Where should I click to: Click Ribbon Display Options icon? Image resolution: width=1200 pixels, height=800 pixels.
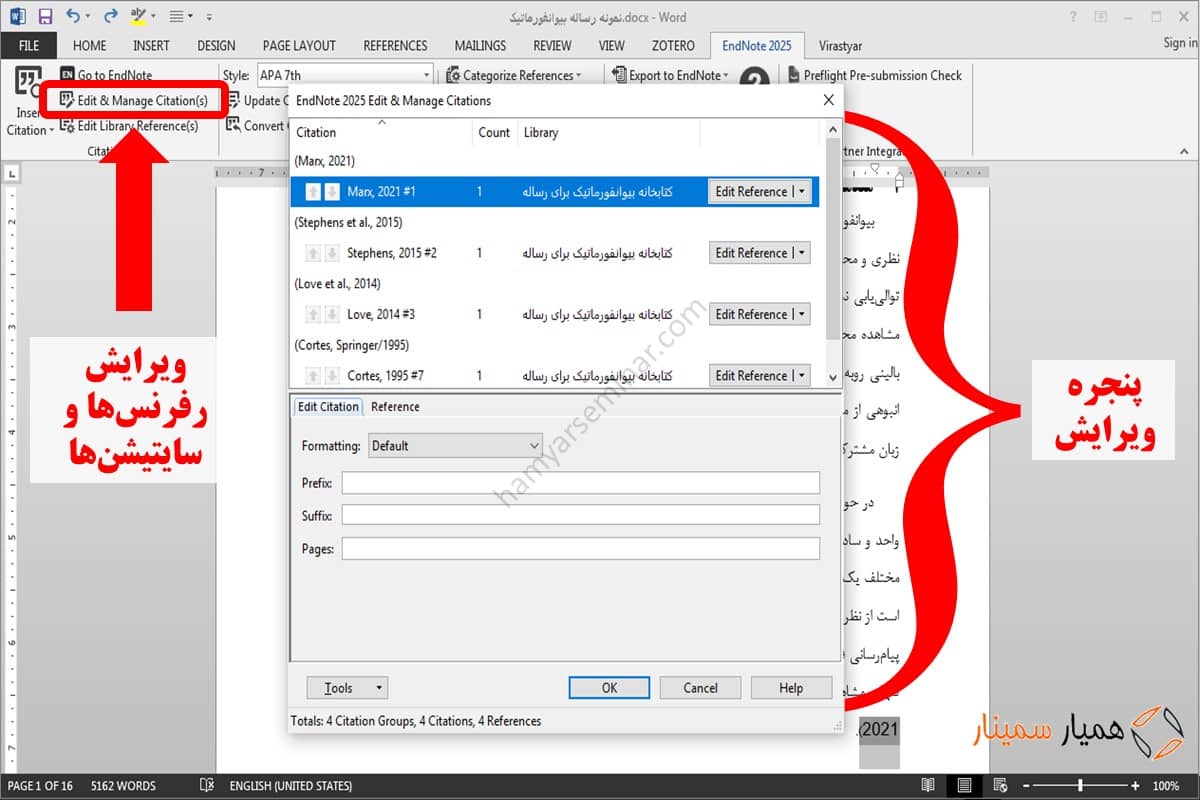[1101, 16]
